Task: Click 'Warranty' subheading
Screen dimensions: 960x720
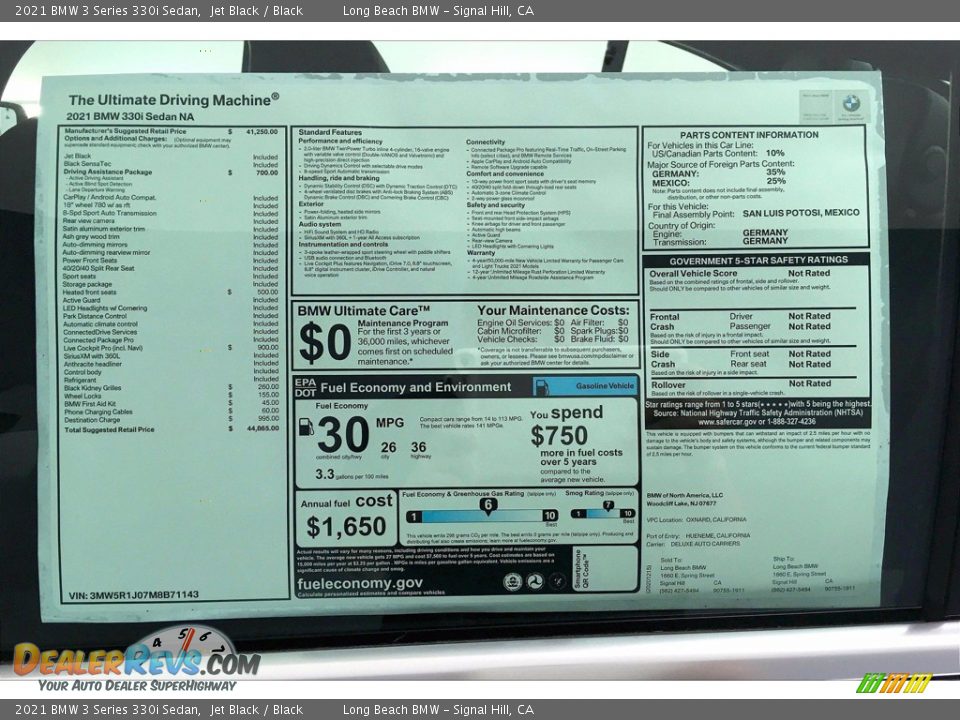Action: 481,252
